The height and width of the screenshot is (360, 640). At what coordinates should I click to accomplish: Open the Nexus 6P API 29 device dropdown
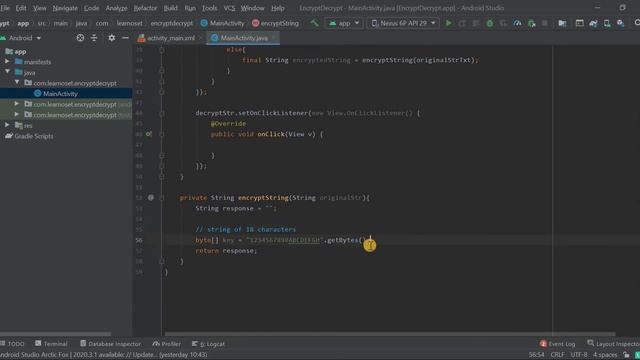click(403, 23)
